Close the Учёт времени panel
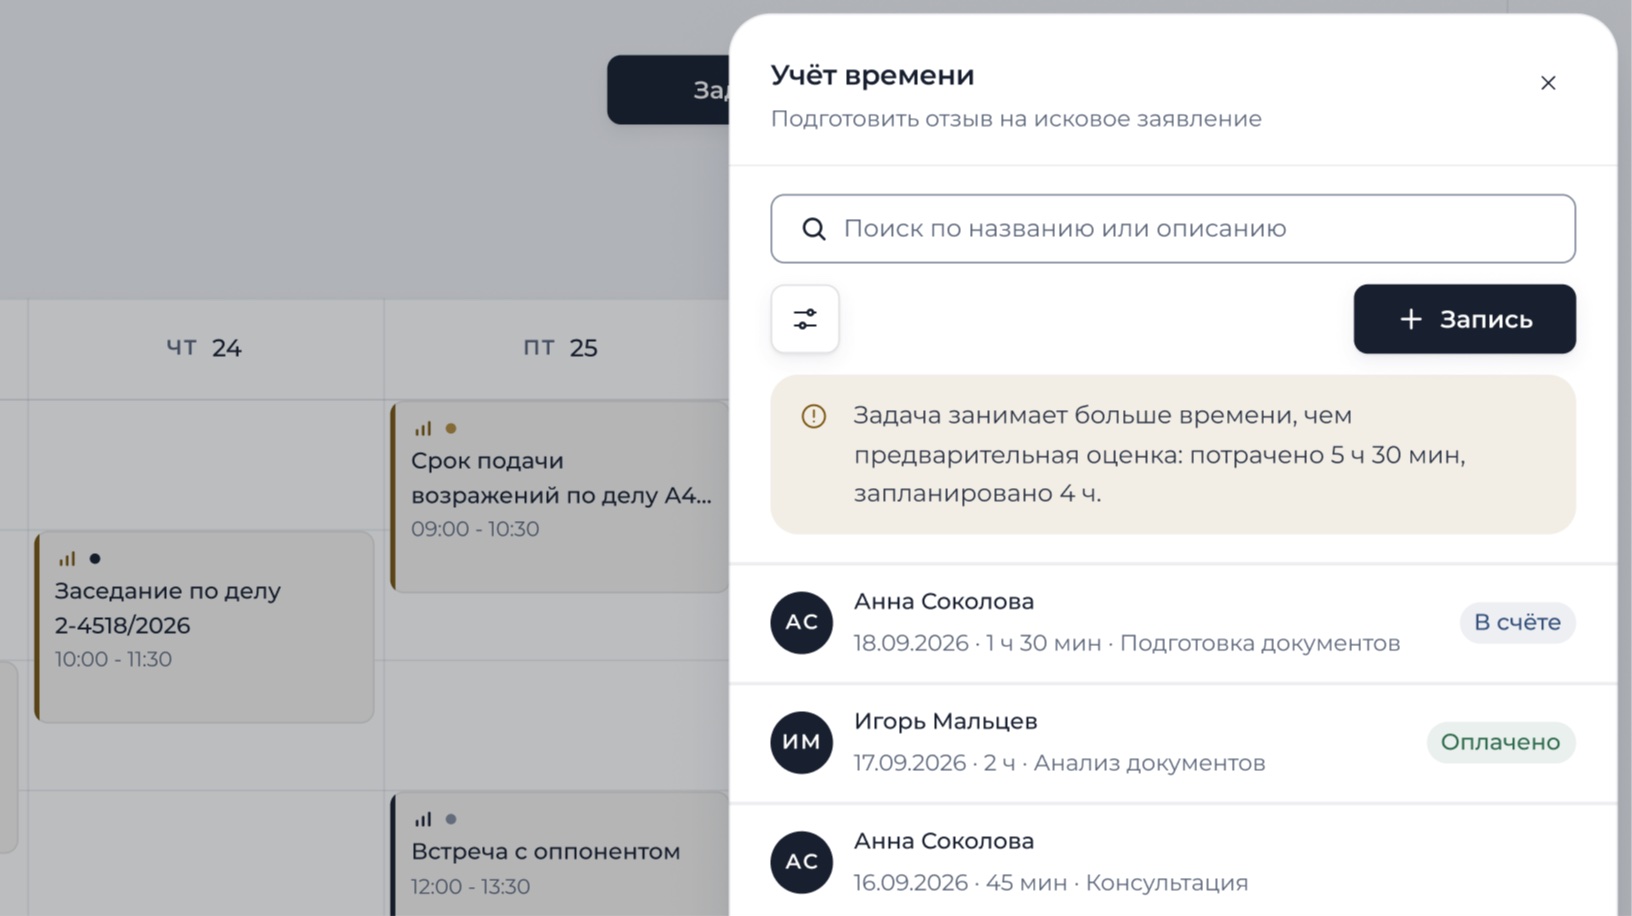Viewport: 1632px width, 916px height. 1548,83
